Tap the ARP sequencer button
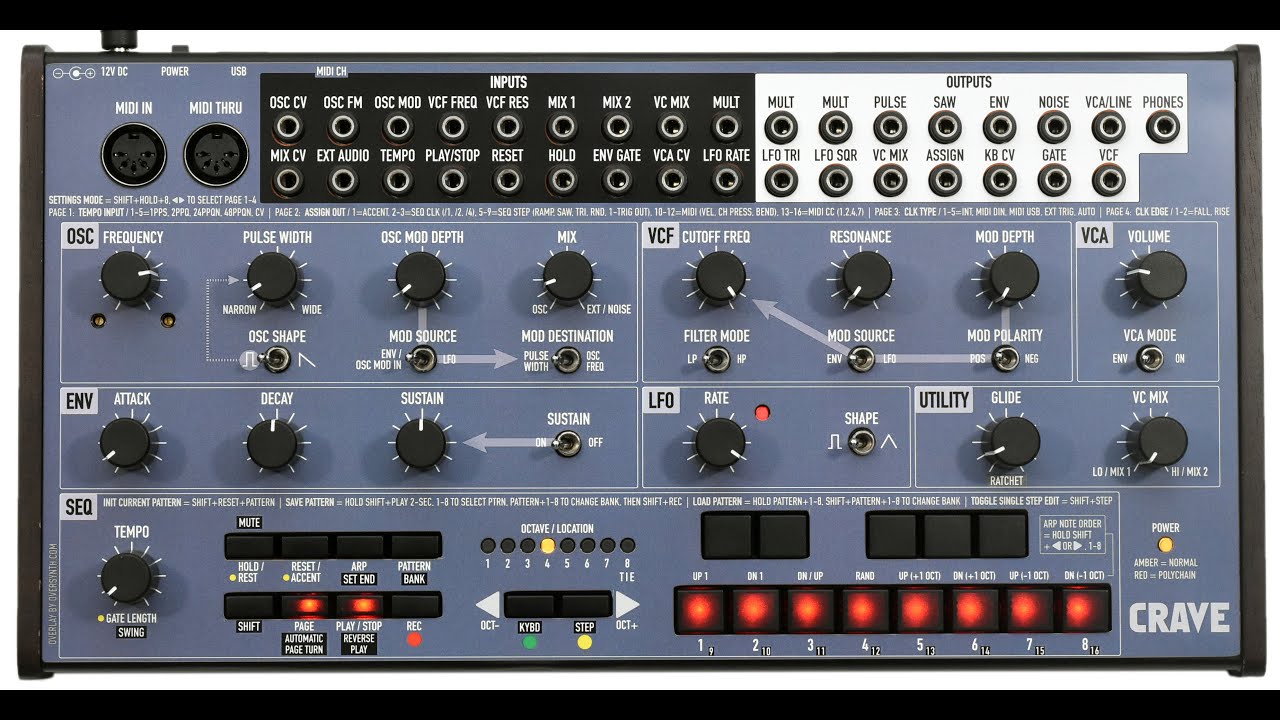The width and height of the screenshot is (1280, 720). pos(360,545)
